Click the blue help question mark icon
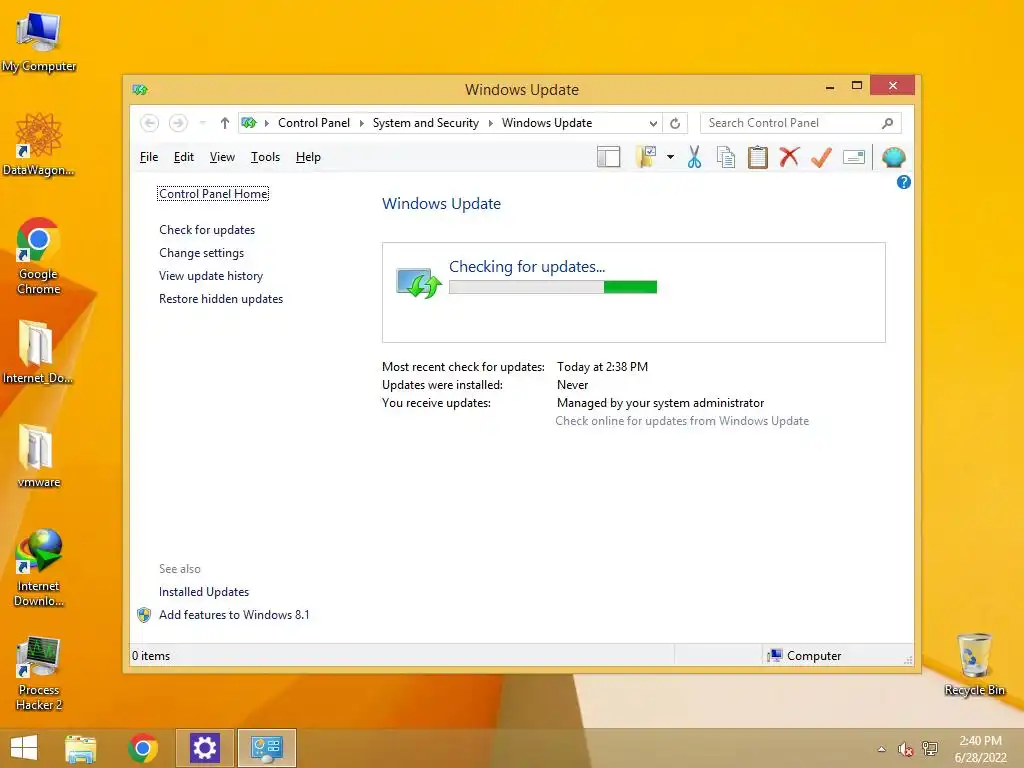 pyautogui.click(x=904, y=182)
